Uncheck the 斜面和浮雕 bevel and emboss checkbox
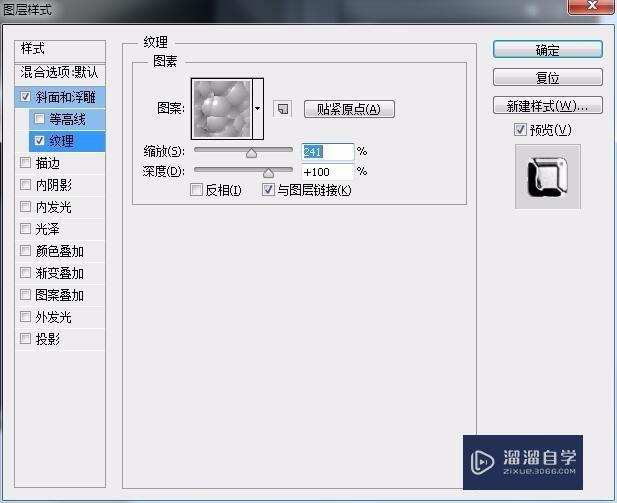The image size is (617, 503). tap(26, 97)
